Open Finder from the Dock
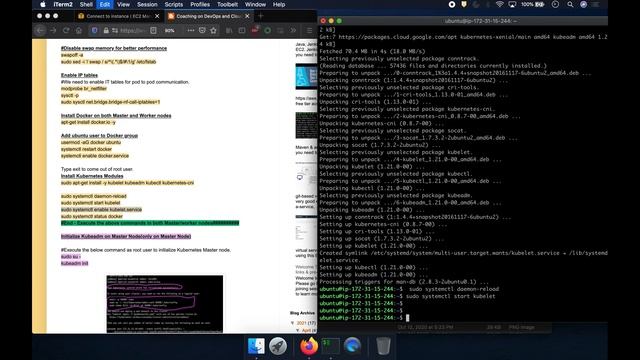 [x=256, y=346]
